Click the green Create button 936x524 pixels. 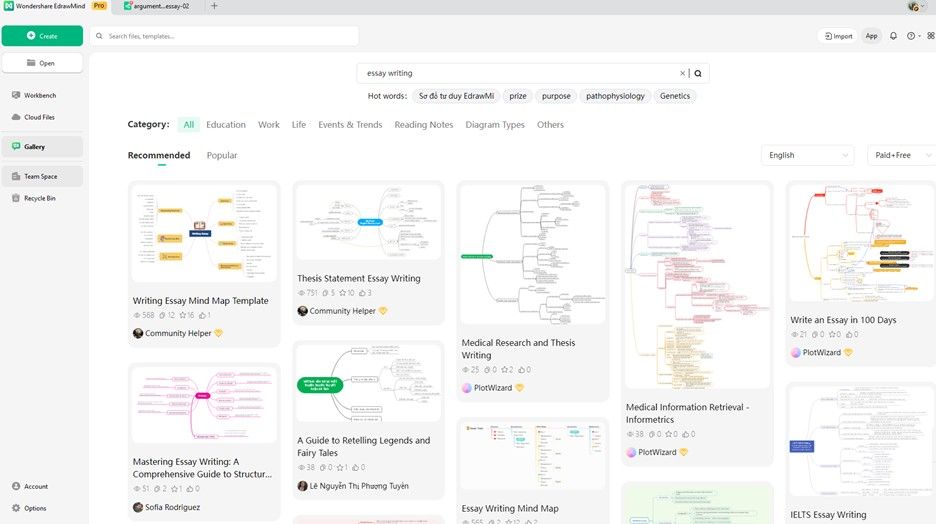[x=42, y=36]
